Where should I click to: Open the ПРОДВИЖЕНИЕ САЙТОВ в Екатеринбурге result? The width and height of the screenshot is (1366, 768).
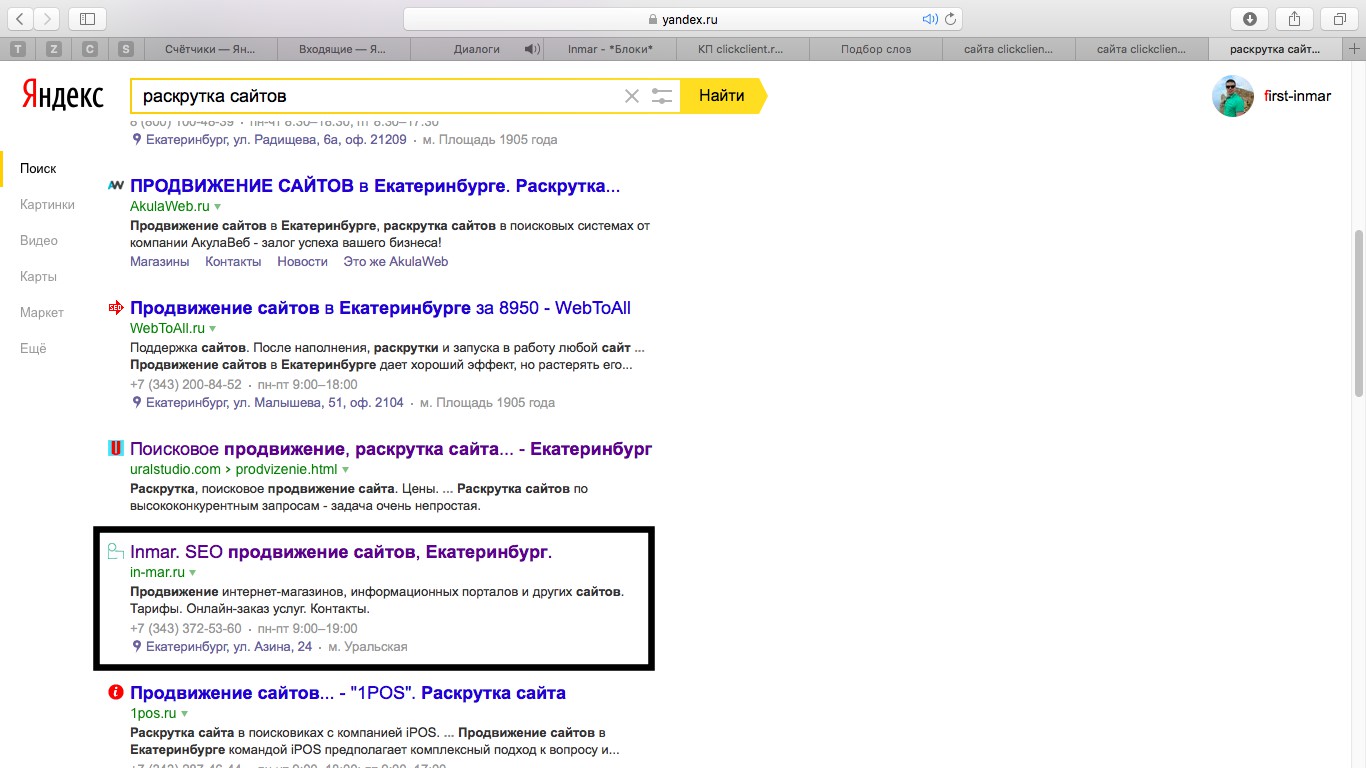(x=375, y=186)
